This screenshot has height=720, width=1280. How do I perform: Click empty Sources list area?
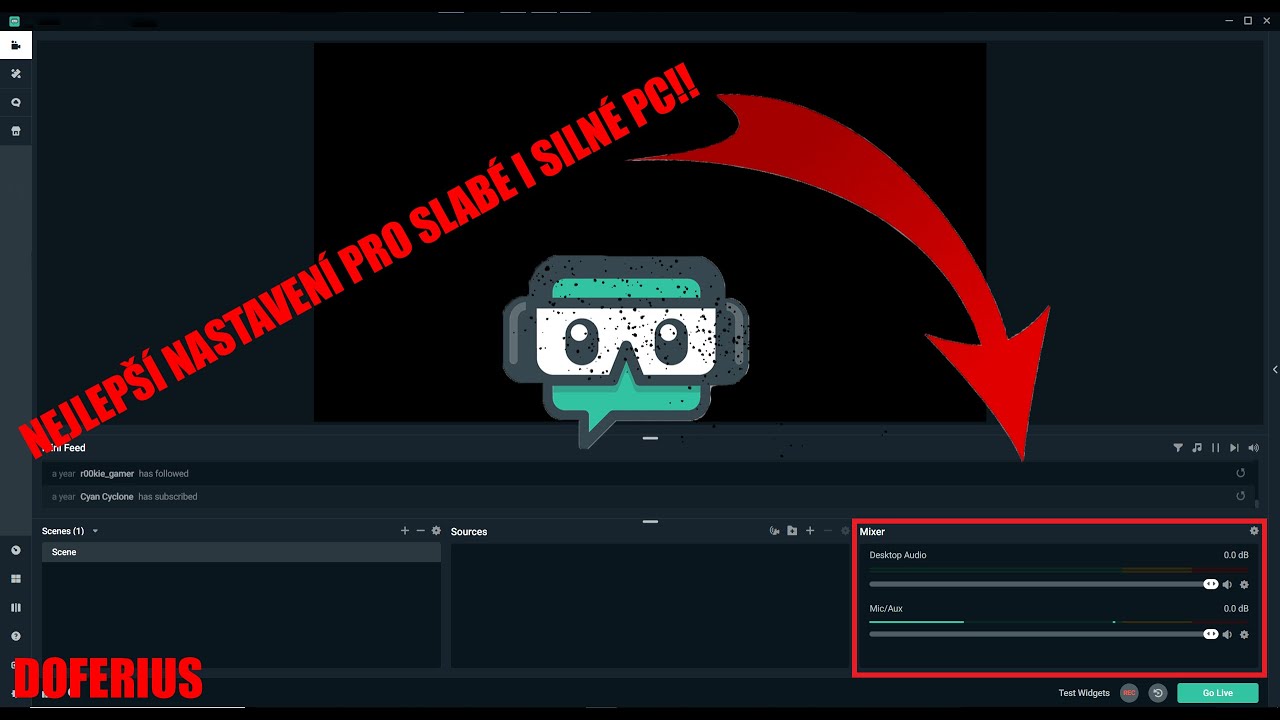coord(649,606)
